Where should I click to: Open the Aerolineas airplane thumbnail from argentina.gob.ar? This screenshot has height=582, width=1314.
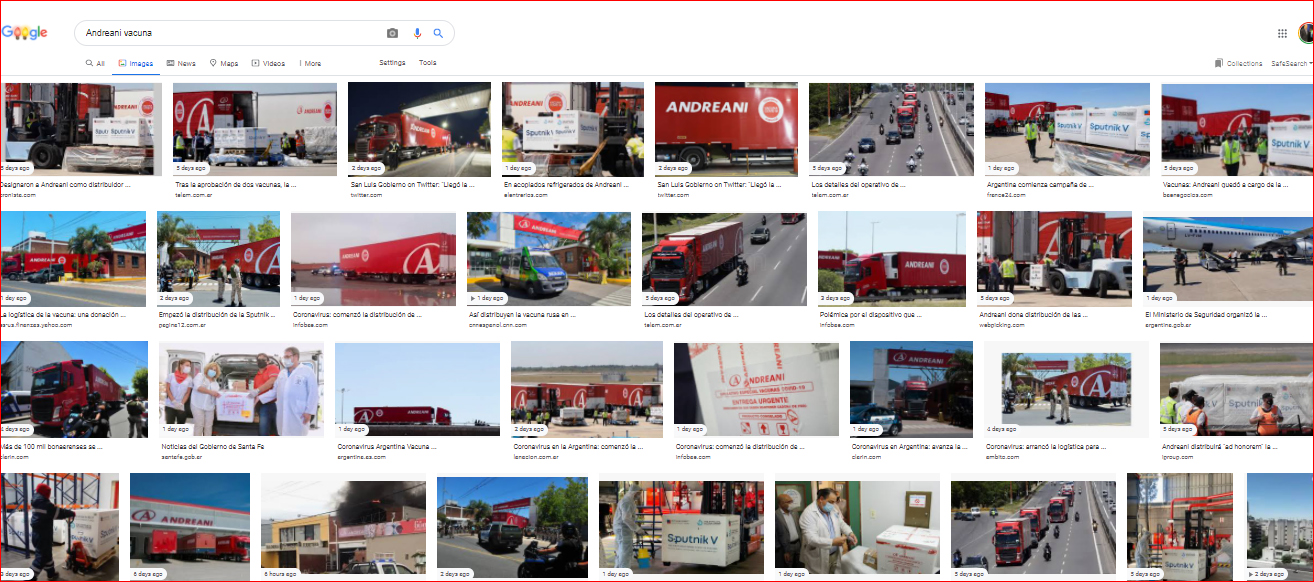point(1228,258)
